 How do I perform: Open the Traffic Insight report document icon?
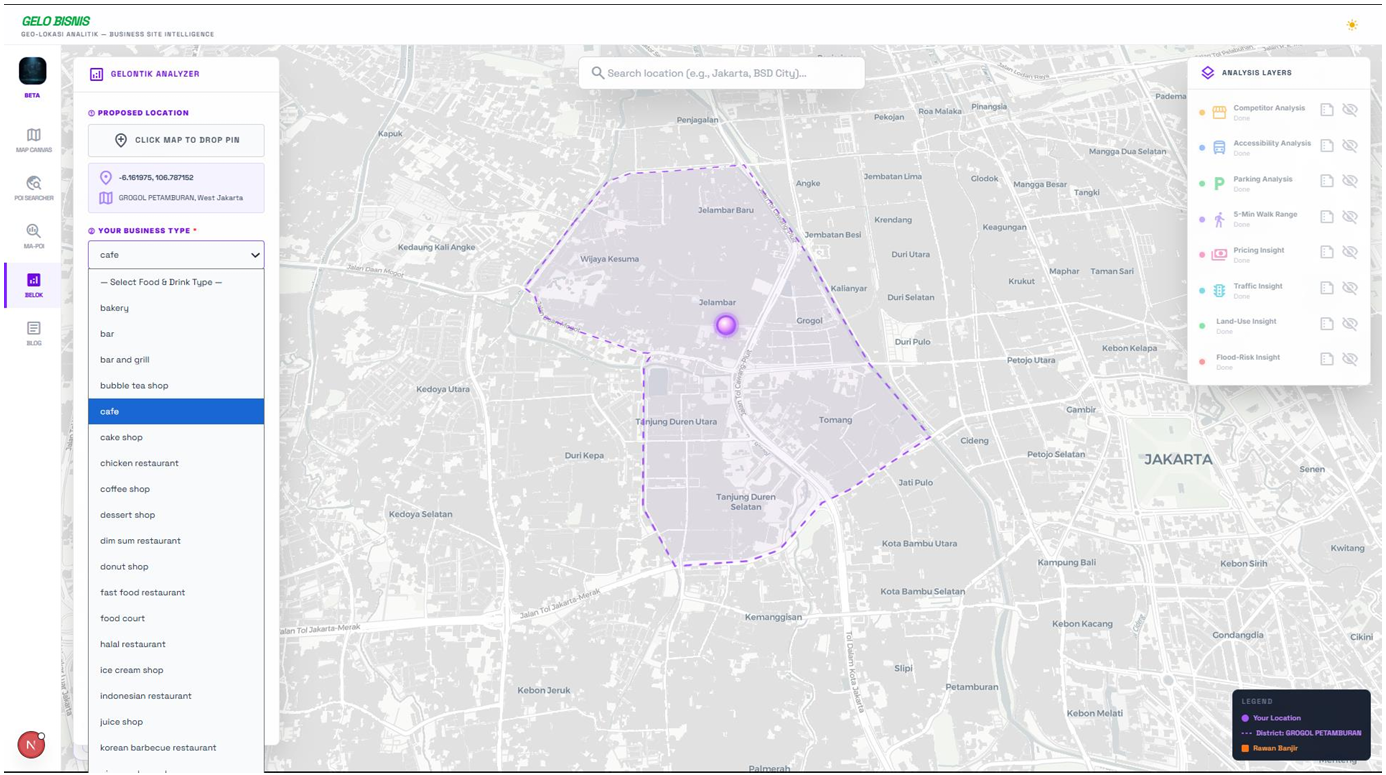click(x=1327, y=288)
